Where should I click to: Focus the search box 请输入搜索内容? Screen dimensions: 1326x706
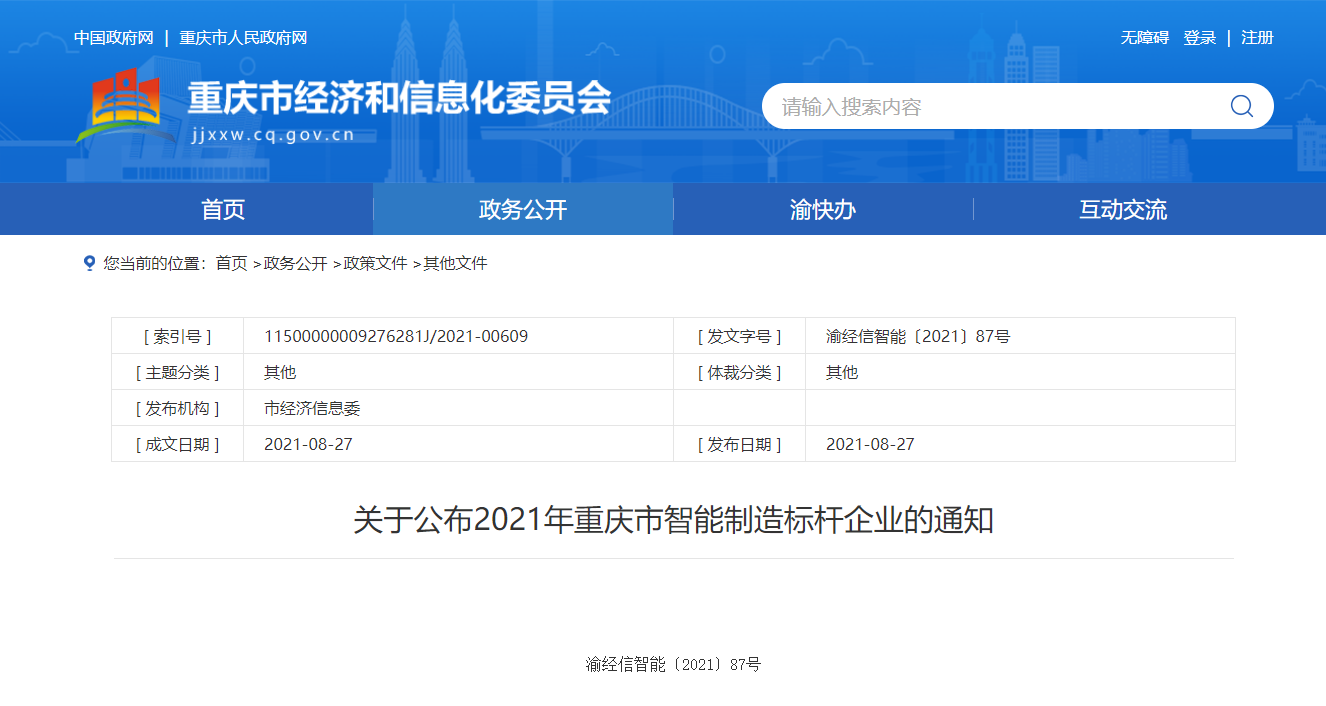(990, 106)
